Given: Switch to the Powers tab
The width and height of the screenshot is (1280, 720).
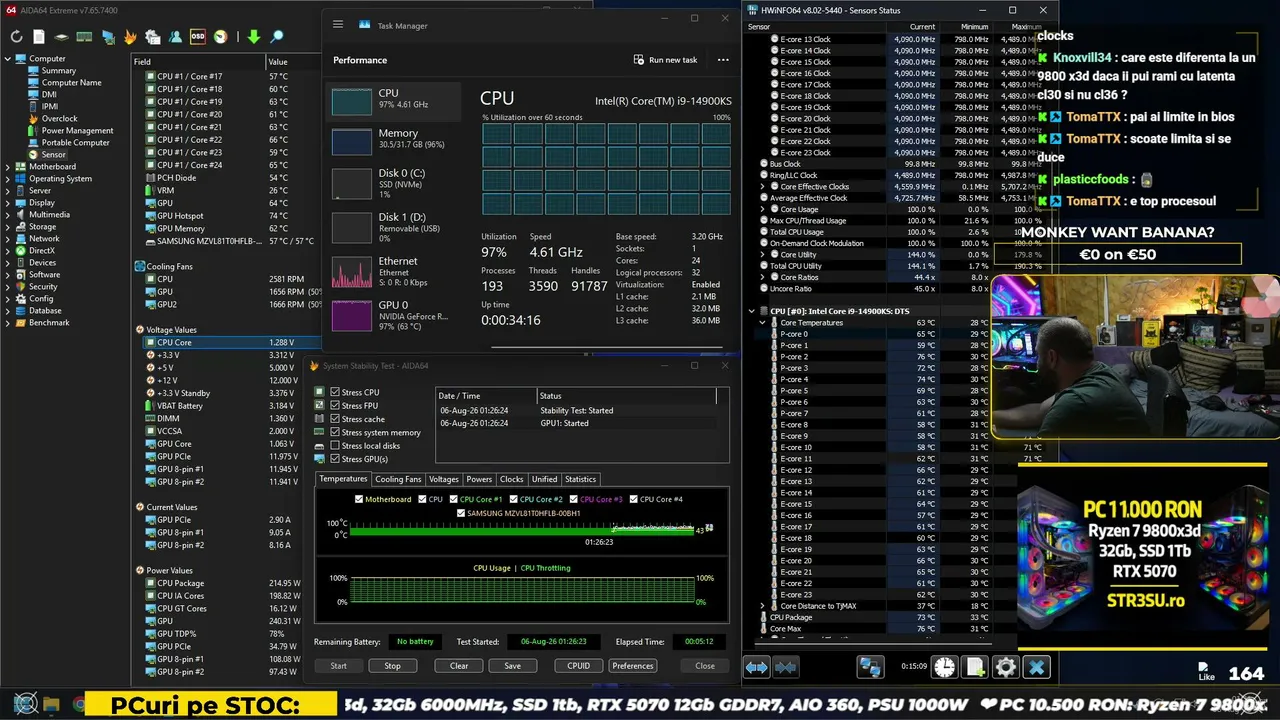Looking at the screenshot, I should click(479, 479).
